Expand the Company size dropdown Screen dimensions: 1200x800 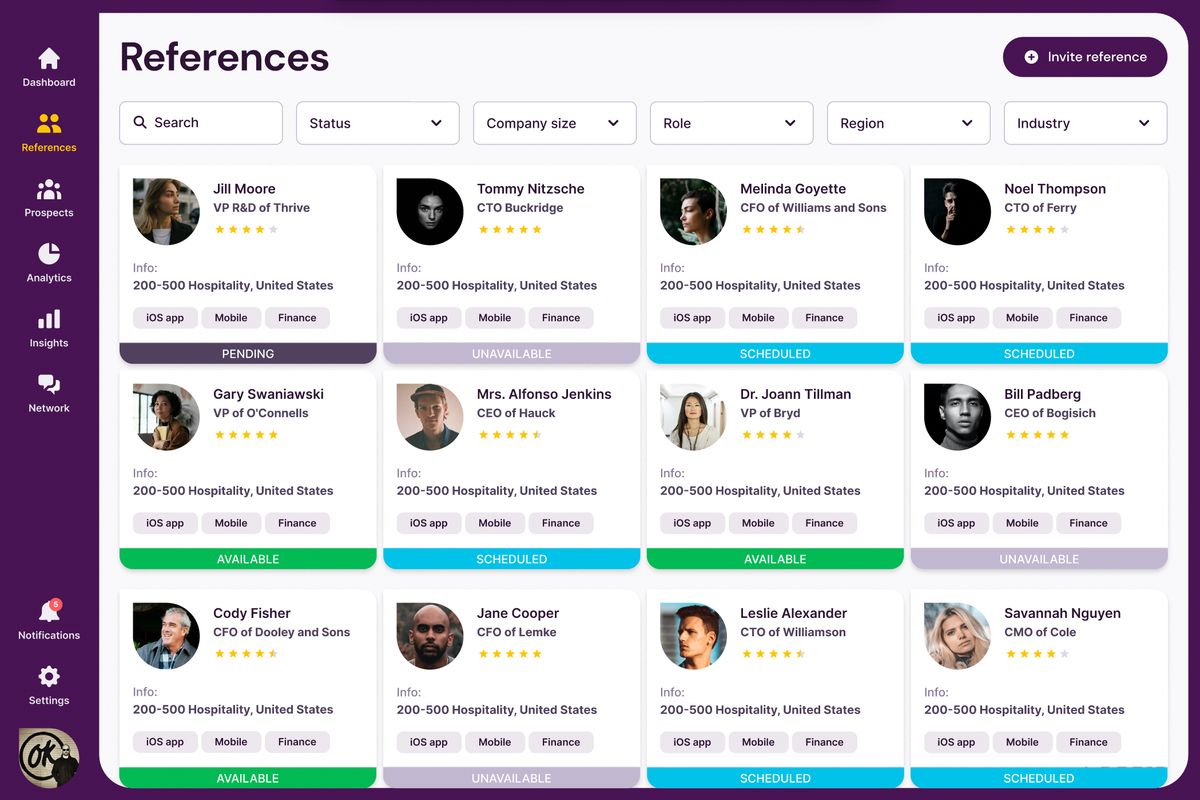pos(554,123)
